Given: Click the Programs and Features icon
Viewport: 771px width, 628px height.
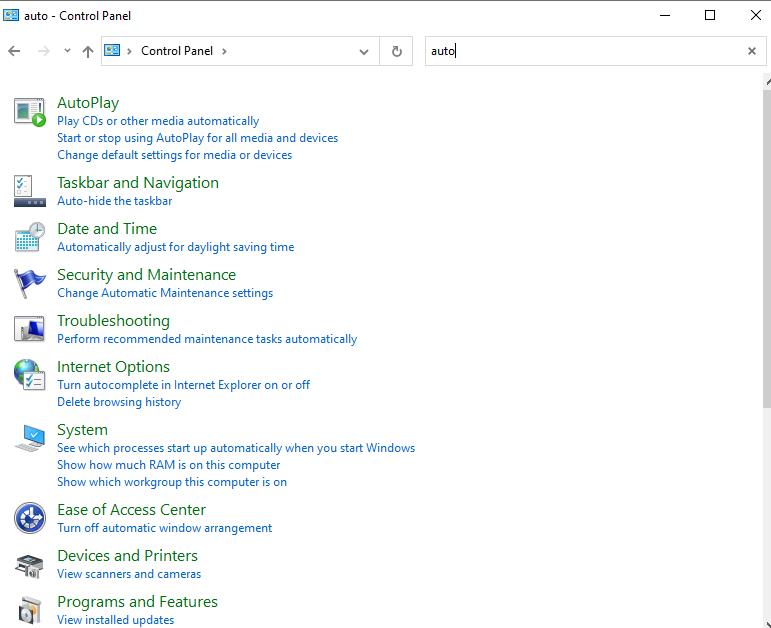Looking at the screenshot, I should click(x=30, y=610).
